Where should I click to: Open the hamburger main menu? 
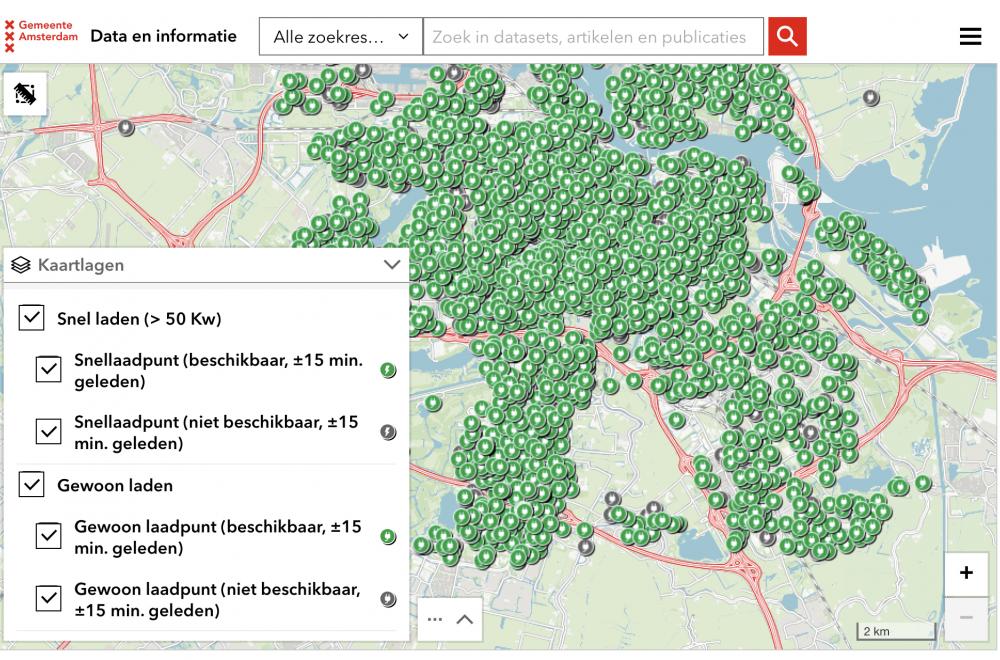point(970,36)
